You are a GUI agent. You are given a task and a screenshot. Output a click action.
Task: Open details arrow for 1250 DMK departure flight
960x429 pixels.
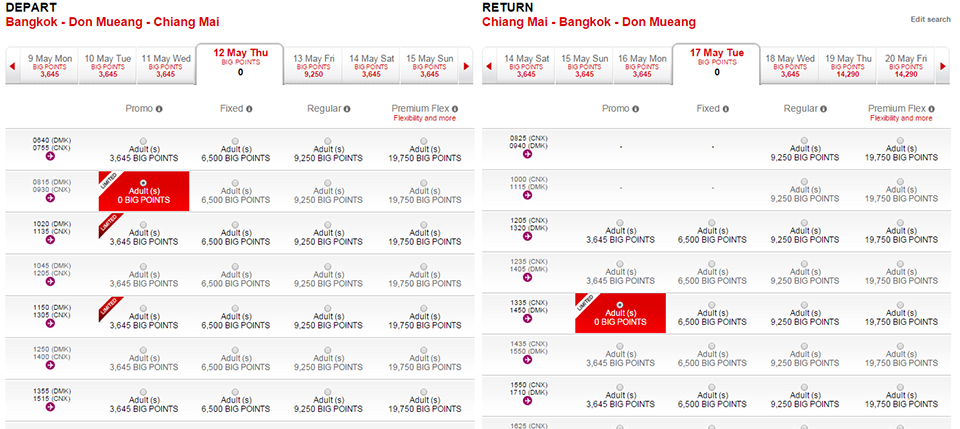(50, 365)
